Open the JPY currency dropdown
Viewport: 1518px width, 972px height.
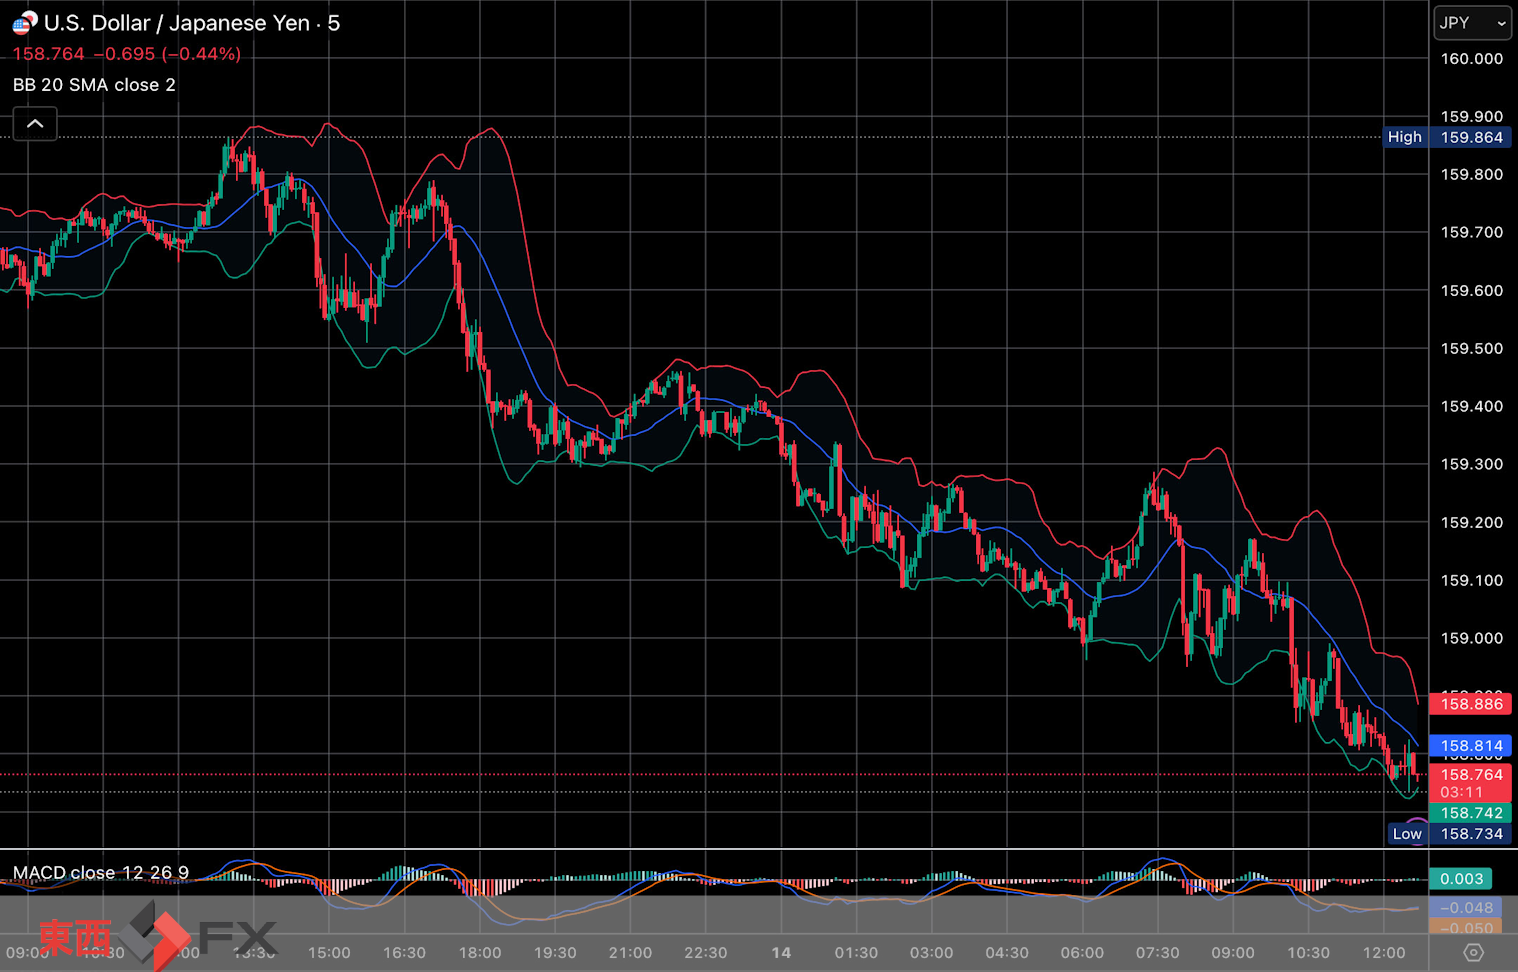pos(1472,23)
